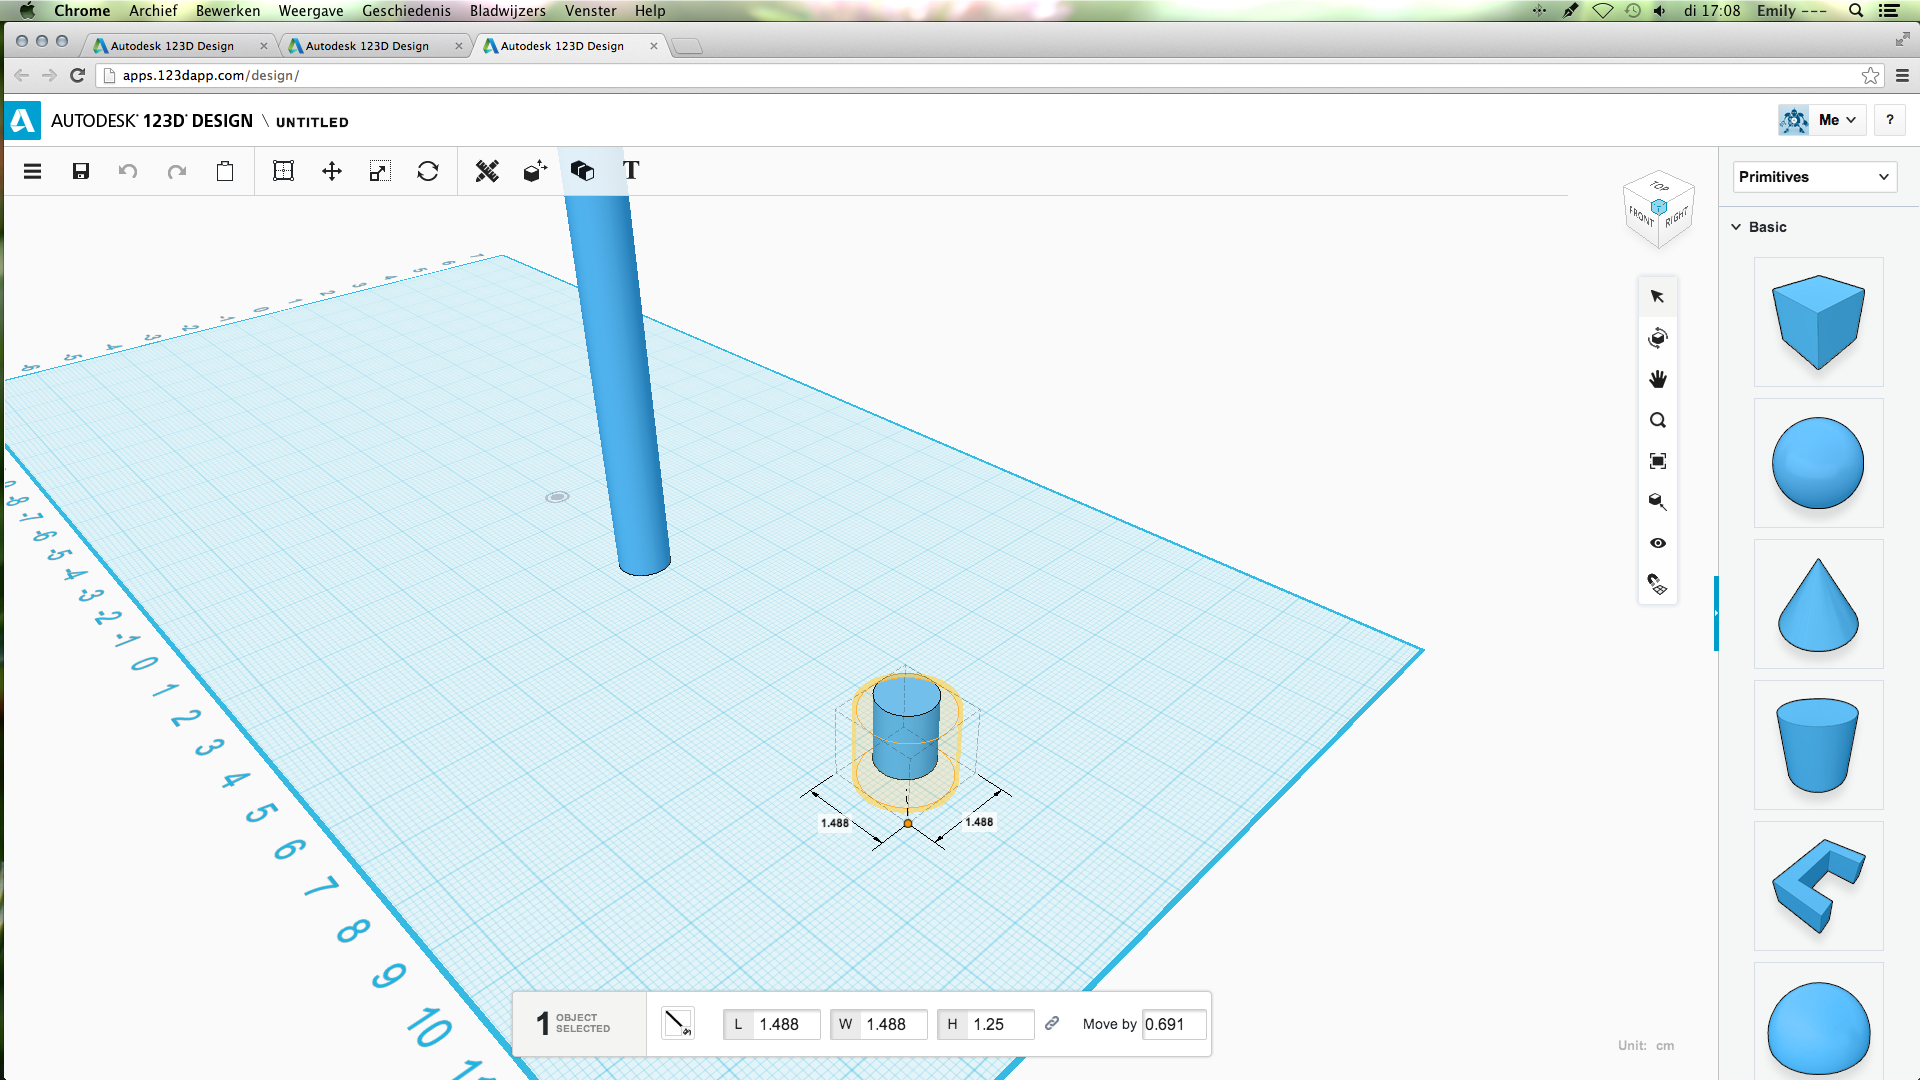Toggle the proportional lock icon
1920x1080 pixels.
[x=1050, y=1025]
